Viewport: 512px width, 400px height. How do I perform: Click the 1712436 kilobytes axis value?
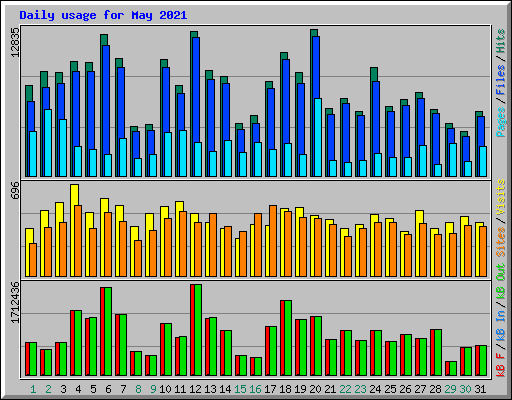[x=15, y=302]
